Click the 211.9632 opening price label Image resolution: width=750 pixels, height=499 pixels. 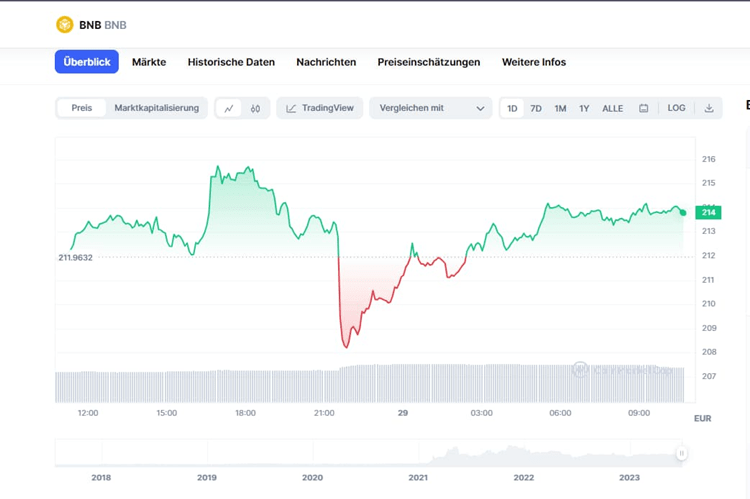coord(76,257)
